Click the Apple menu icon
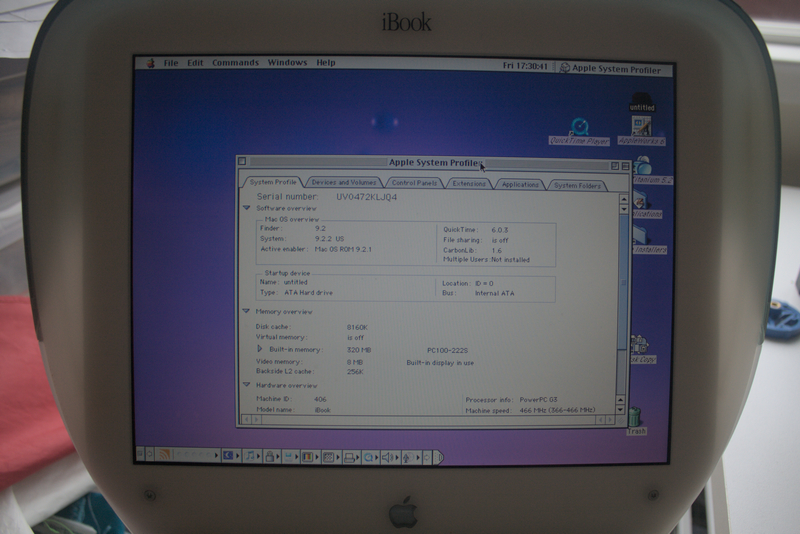Viewport: 800px width, 534px height. tap(151, 63)
